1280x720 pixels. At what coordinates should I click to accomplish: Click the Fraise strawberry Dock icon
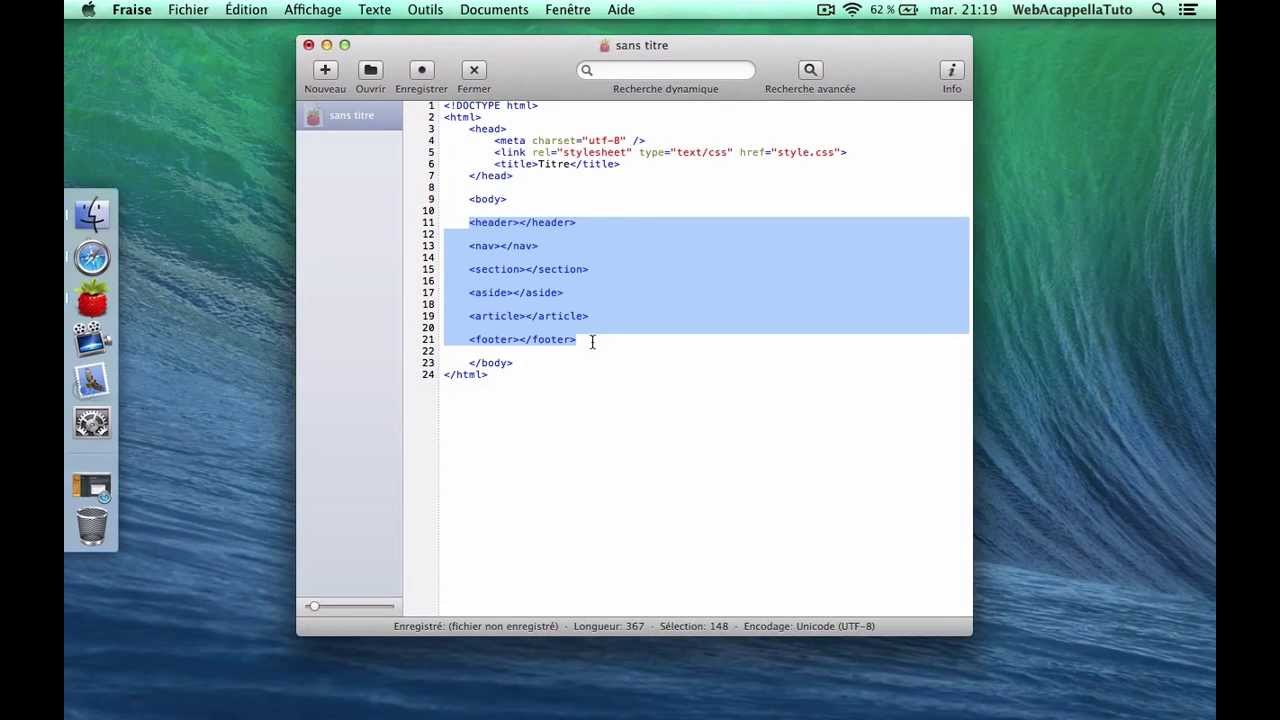[92, 299]
